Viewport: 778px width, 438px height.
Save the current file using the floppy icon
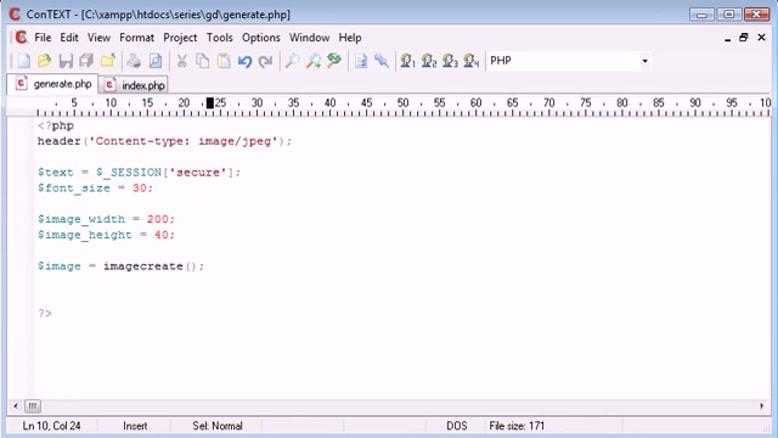pyautogui.click(x=65, y=61)
